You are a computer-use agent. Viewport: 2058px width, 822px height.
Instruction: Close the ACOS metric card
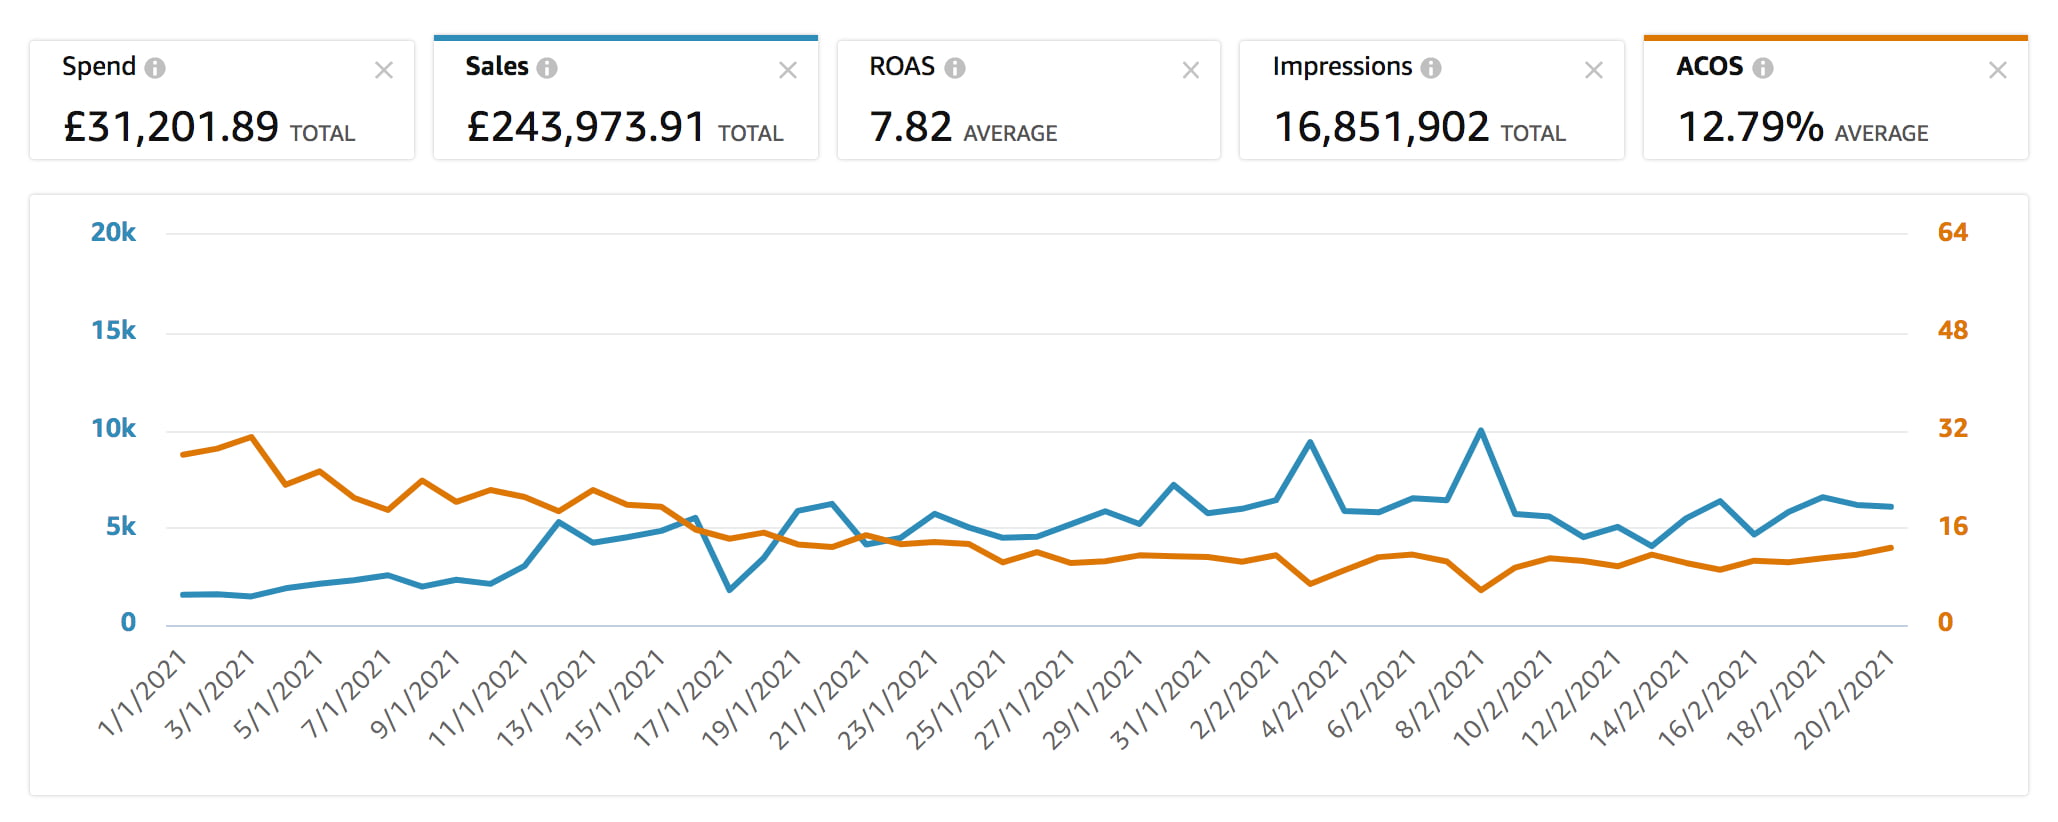click(1998, 70)
